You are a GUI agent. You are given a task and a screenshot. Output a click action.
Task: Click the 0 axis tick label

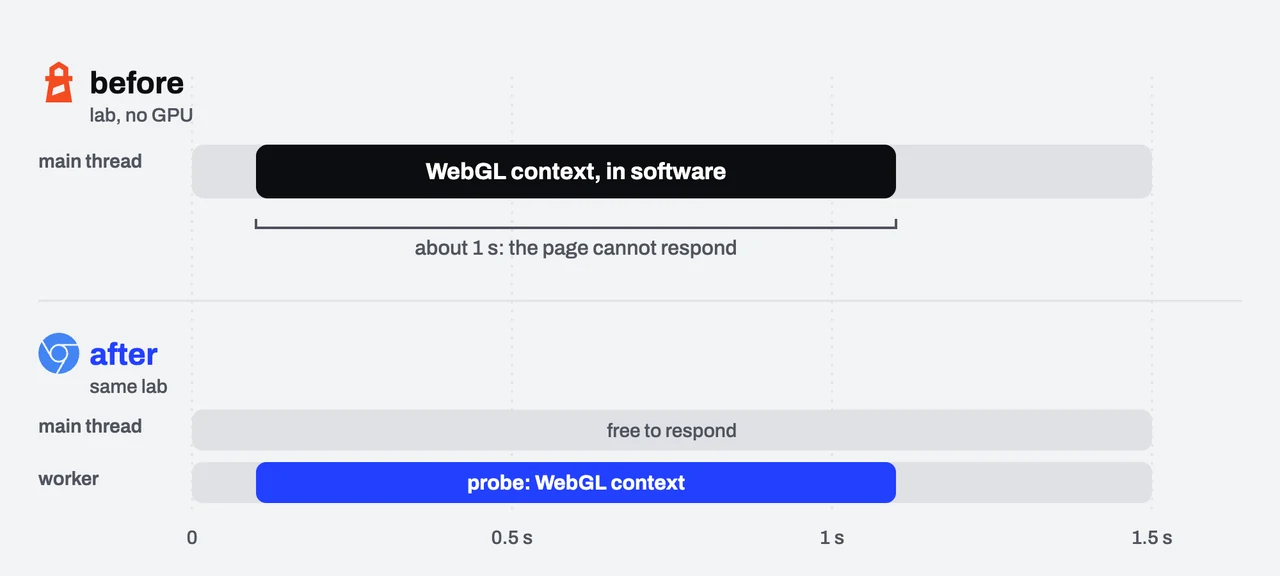click(x=192, y=538)
